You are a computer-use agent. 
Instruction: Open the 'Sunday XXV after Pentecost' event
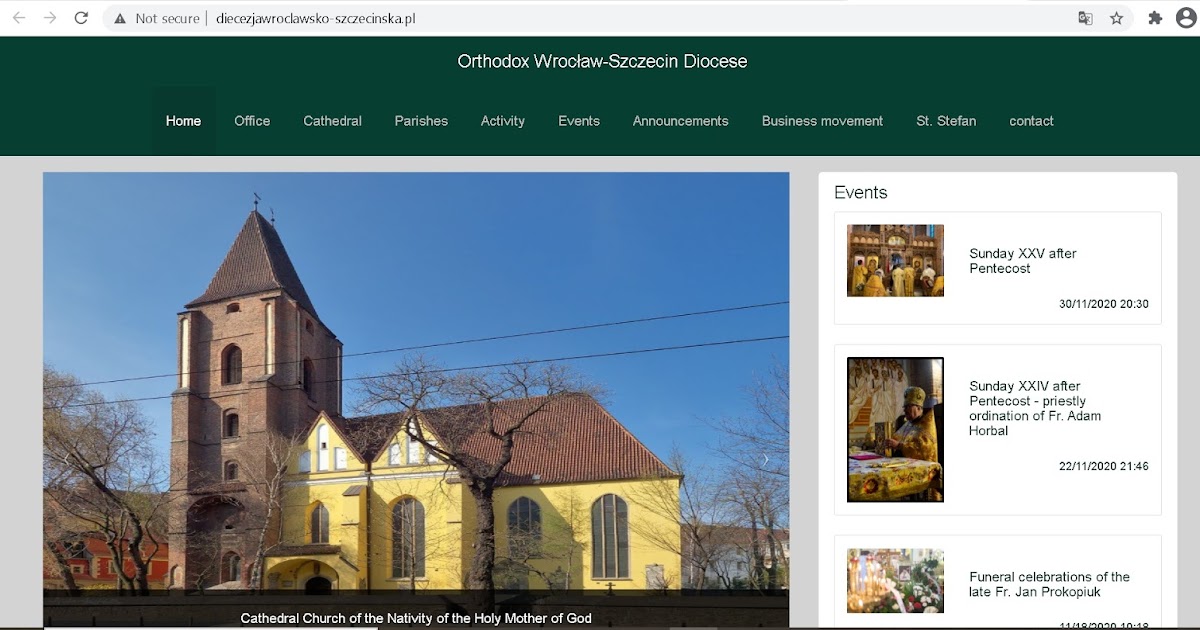pos(1021,261)
